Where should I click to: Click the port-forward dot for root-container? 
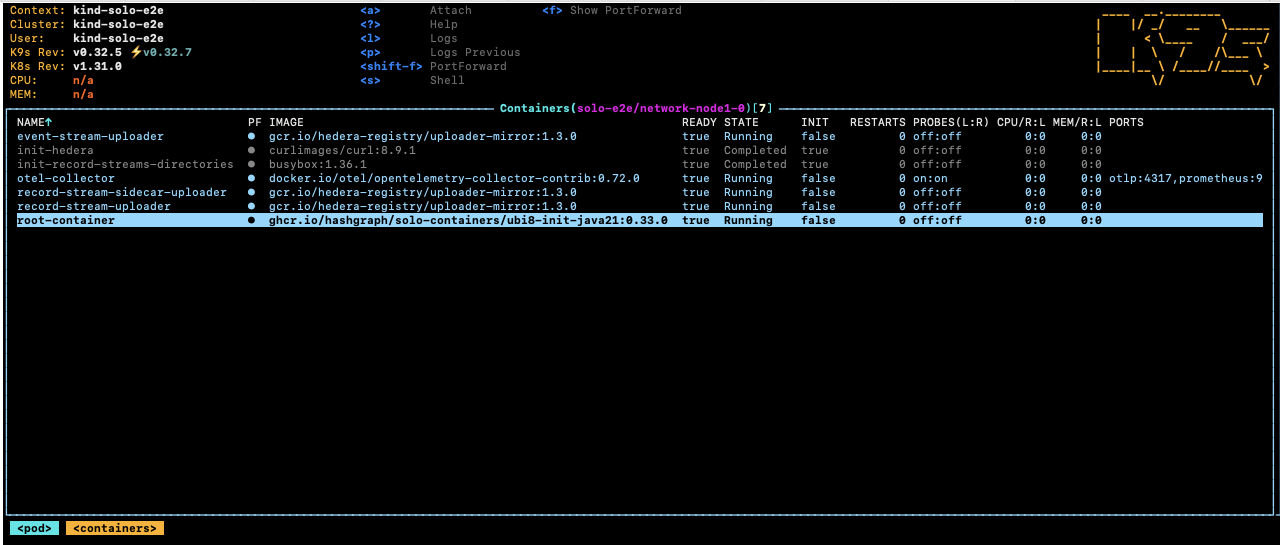click(x=252, y=220)
